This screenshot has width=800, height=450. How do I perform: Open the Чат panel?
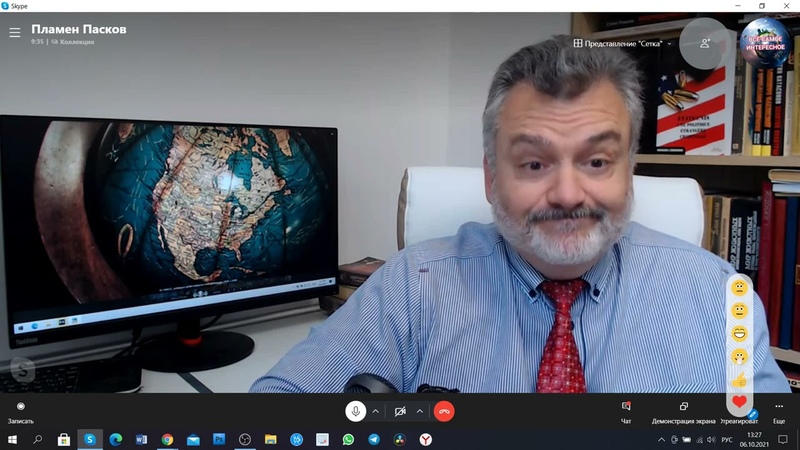(626, 412)
